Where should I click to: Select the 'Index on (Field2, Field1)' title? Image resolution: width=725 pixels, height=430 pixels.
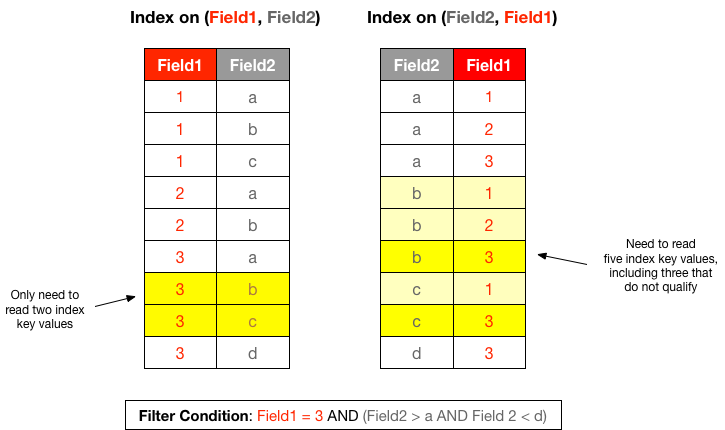(462, 18)
